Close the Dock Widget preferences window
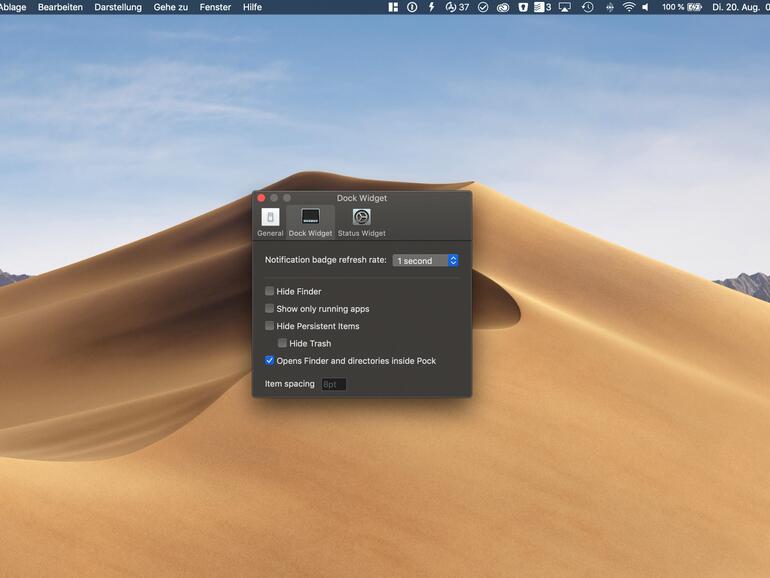The height and width of the screenshot is (578, 770). 262,198
